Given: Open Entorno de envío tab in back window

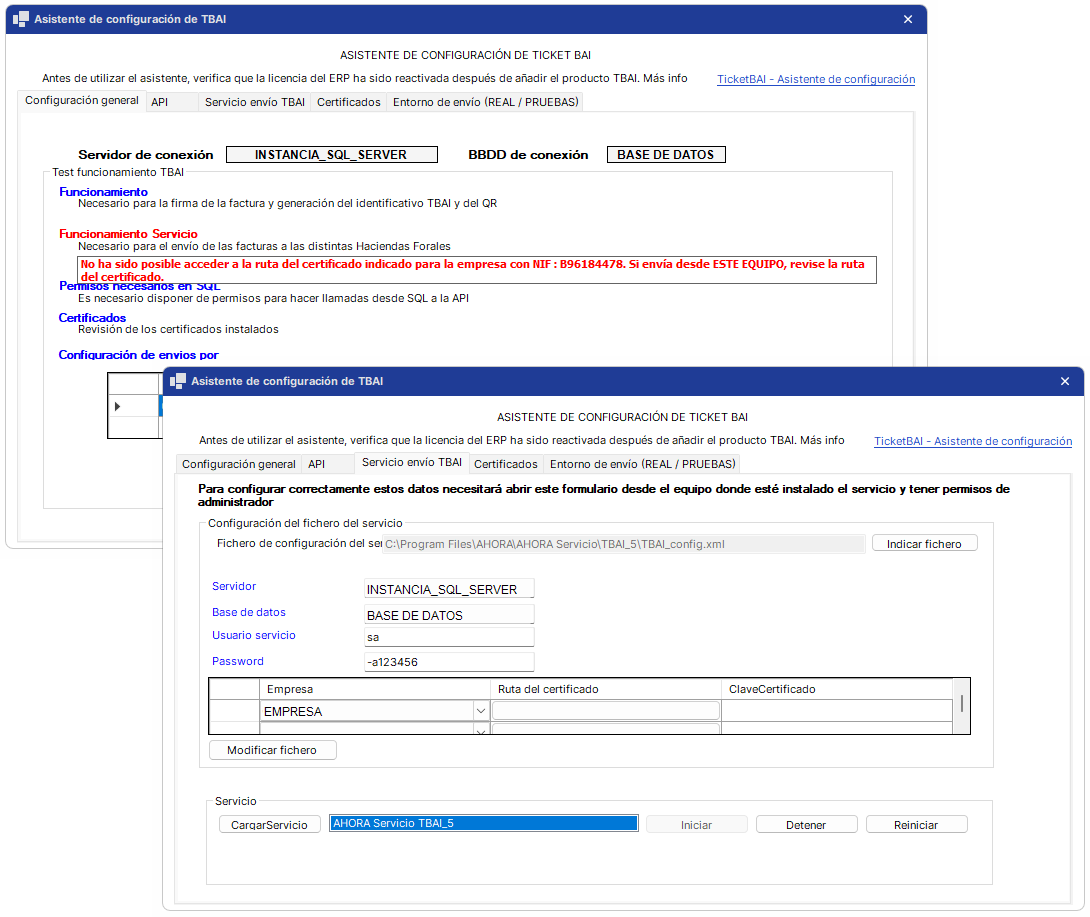Looking at the screenshot, I should (x=485, y=102).
